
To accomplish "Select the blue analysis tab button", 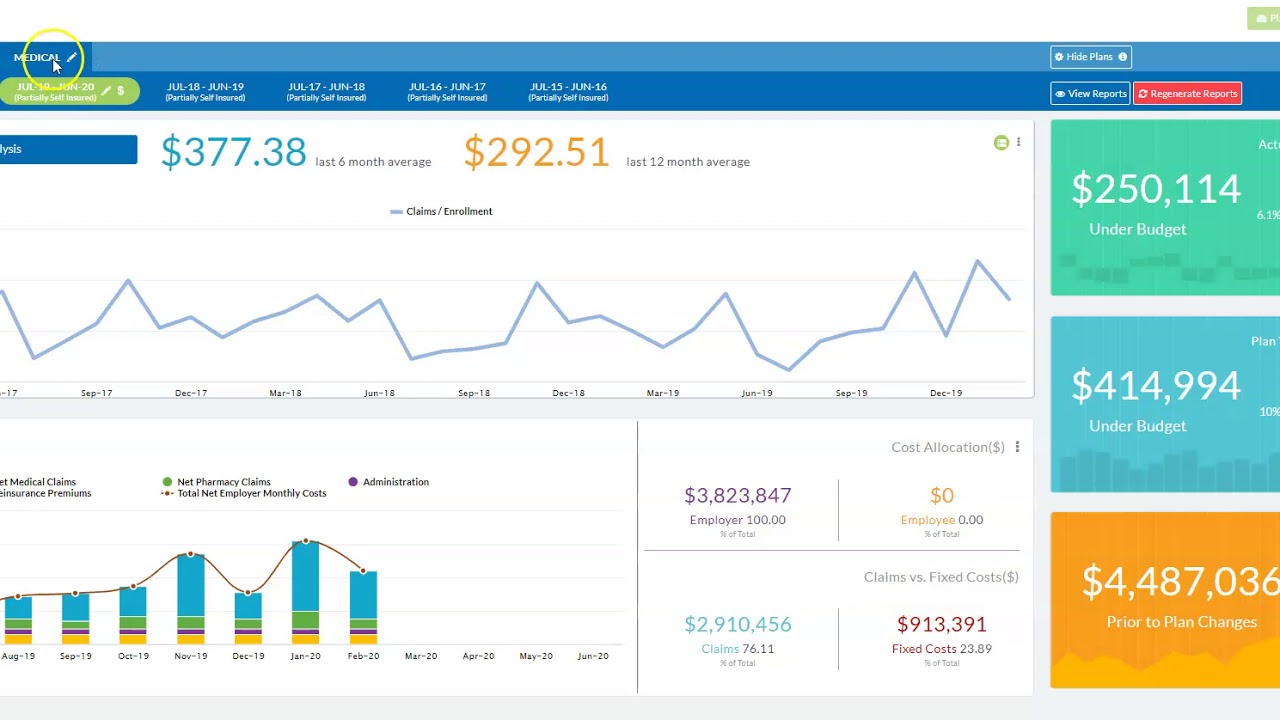I will [68, 149].
